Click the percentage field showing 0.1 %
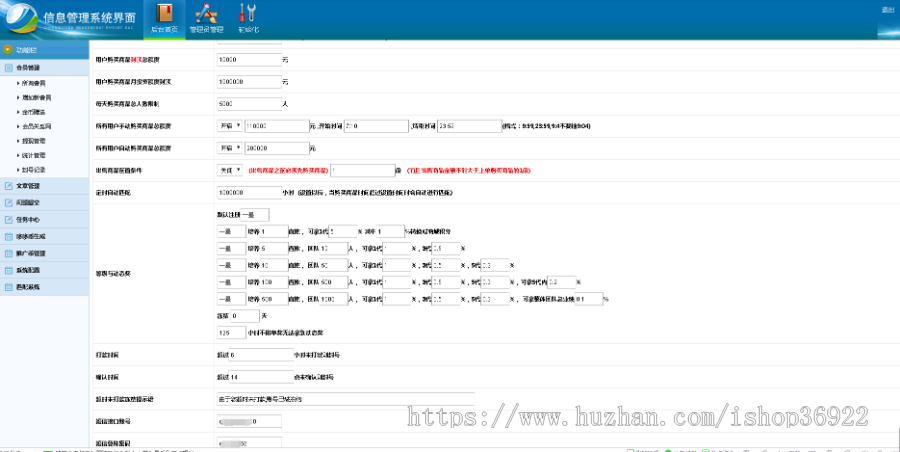The image size is (900, 452). tap(588, 299)
